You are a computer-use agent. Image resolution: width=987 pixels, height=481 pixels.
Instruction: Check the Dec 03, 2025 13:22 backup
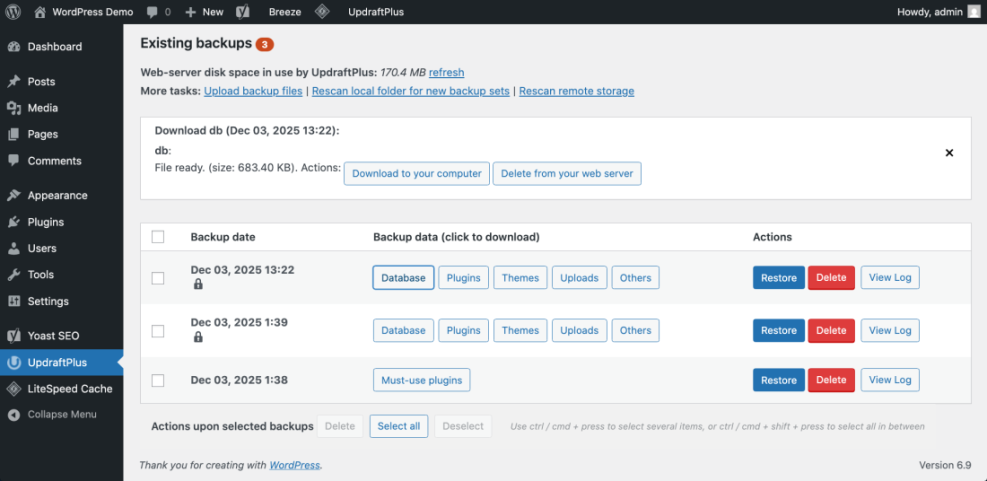[x=158, y=278]
